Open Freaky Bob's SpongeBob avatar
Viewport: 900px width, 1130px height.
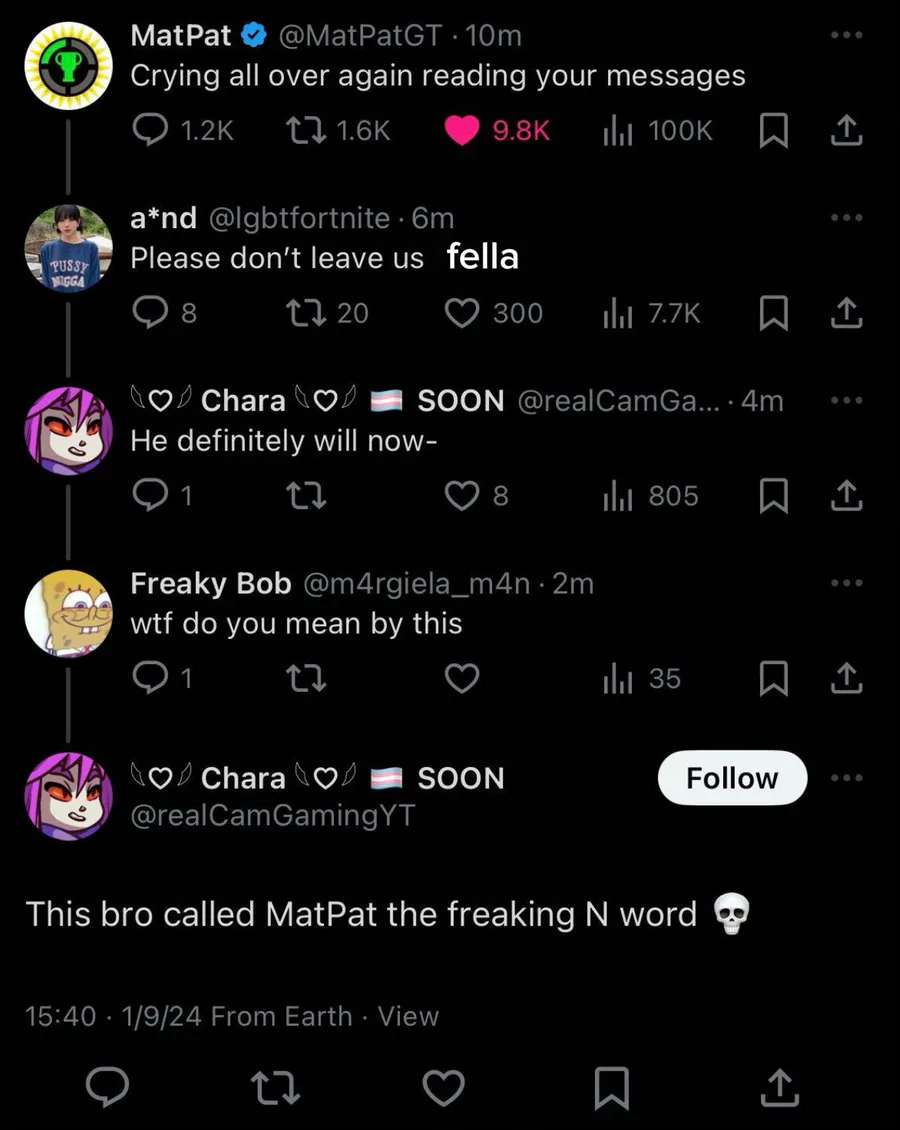point(67,613)
